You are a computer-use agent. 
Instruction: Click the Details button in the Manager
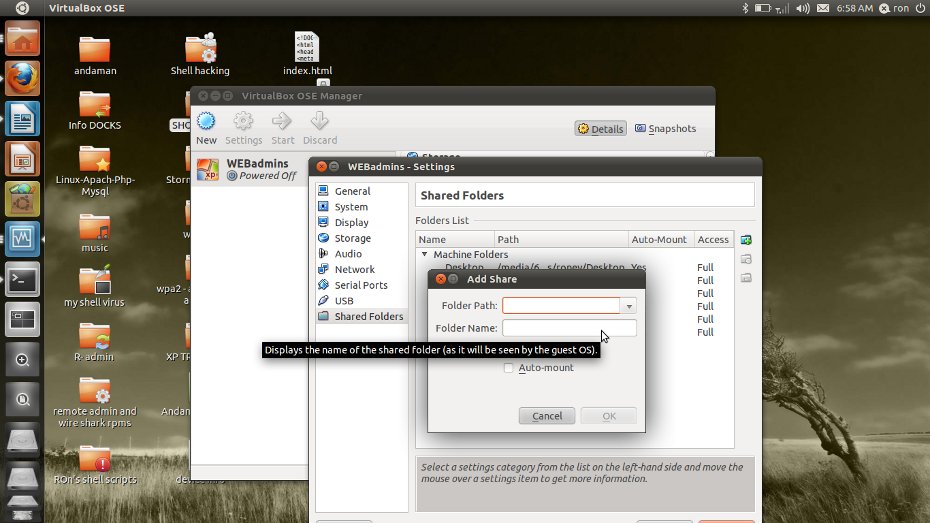click(600, 129)
